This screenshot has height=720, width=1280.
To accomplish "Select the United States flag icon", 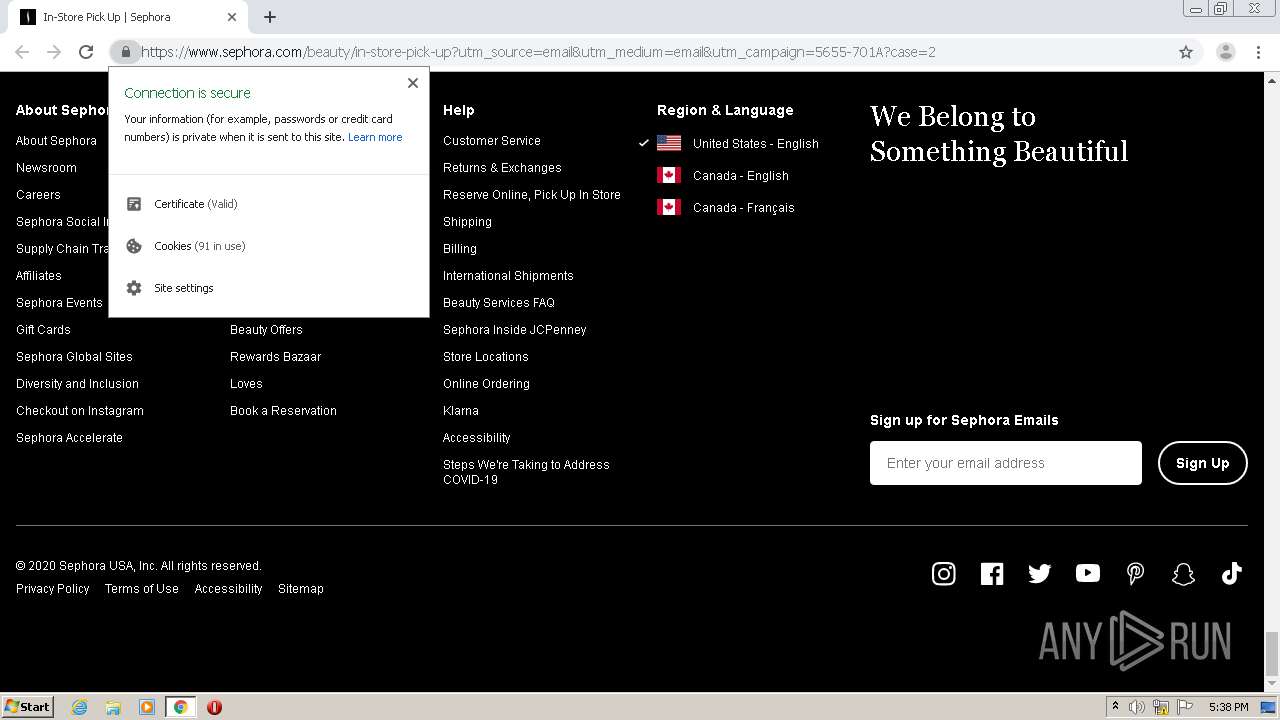I will [x=669, y=143].
